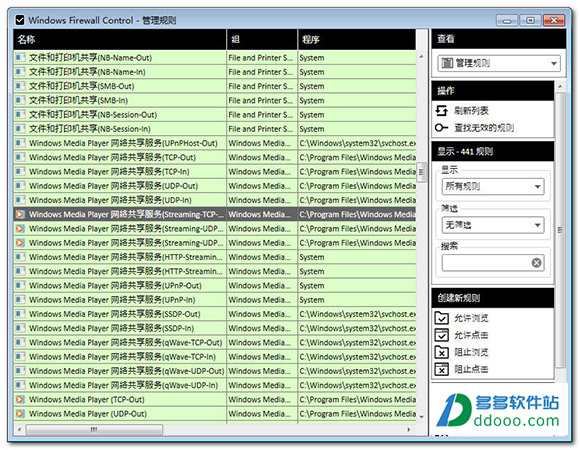The width and height of the screenshot is (580, 450).
Task: Select the 网络共享服务(UPnP-In) rule row
Action: click(x=215, y=300)
